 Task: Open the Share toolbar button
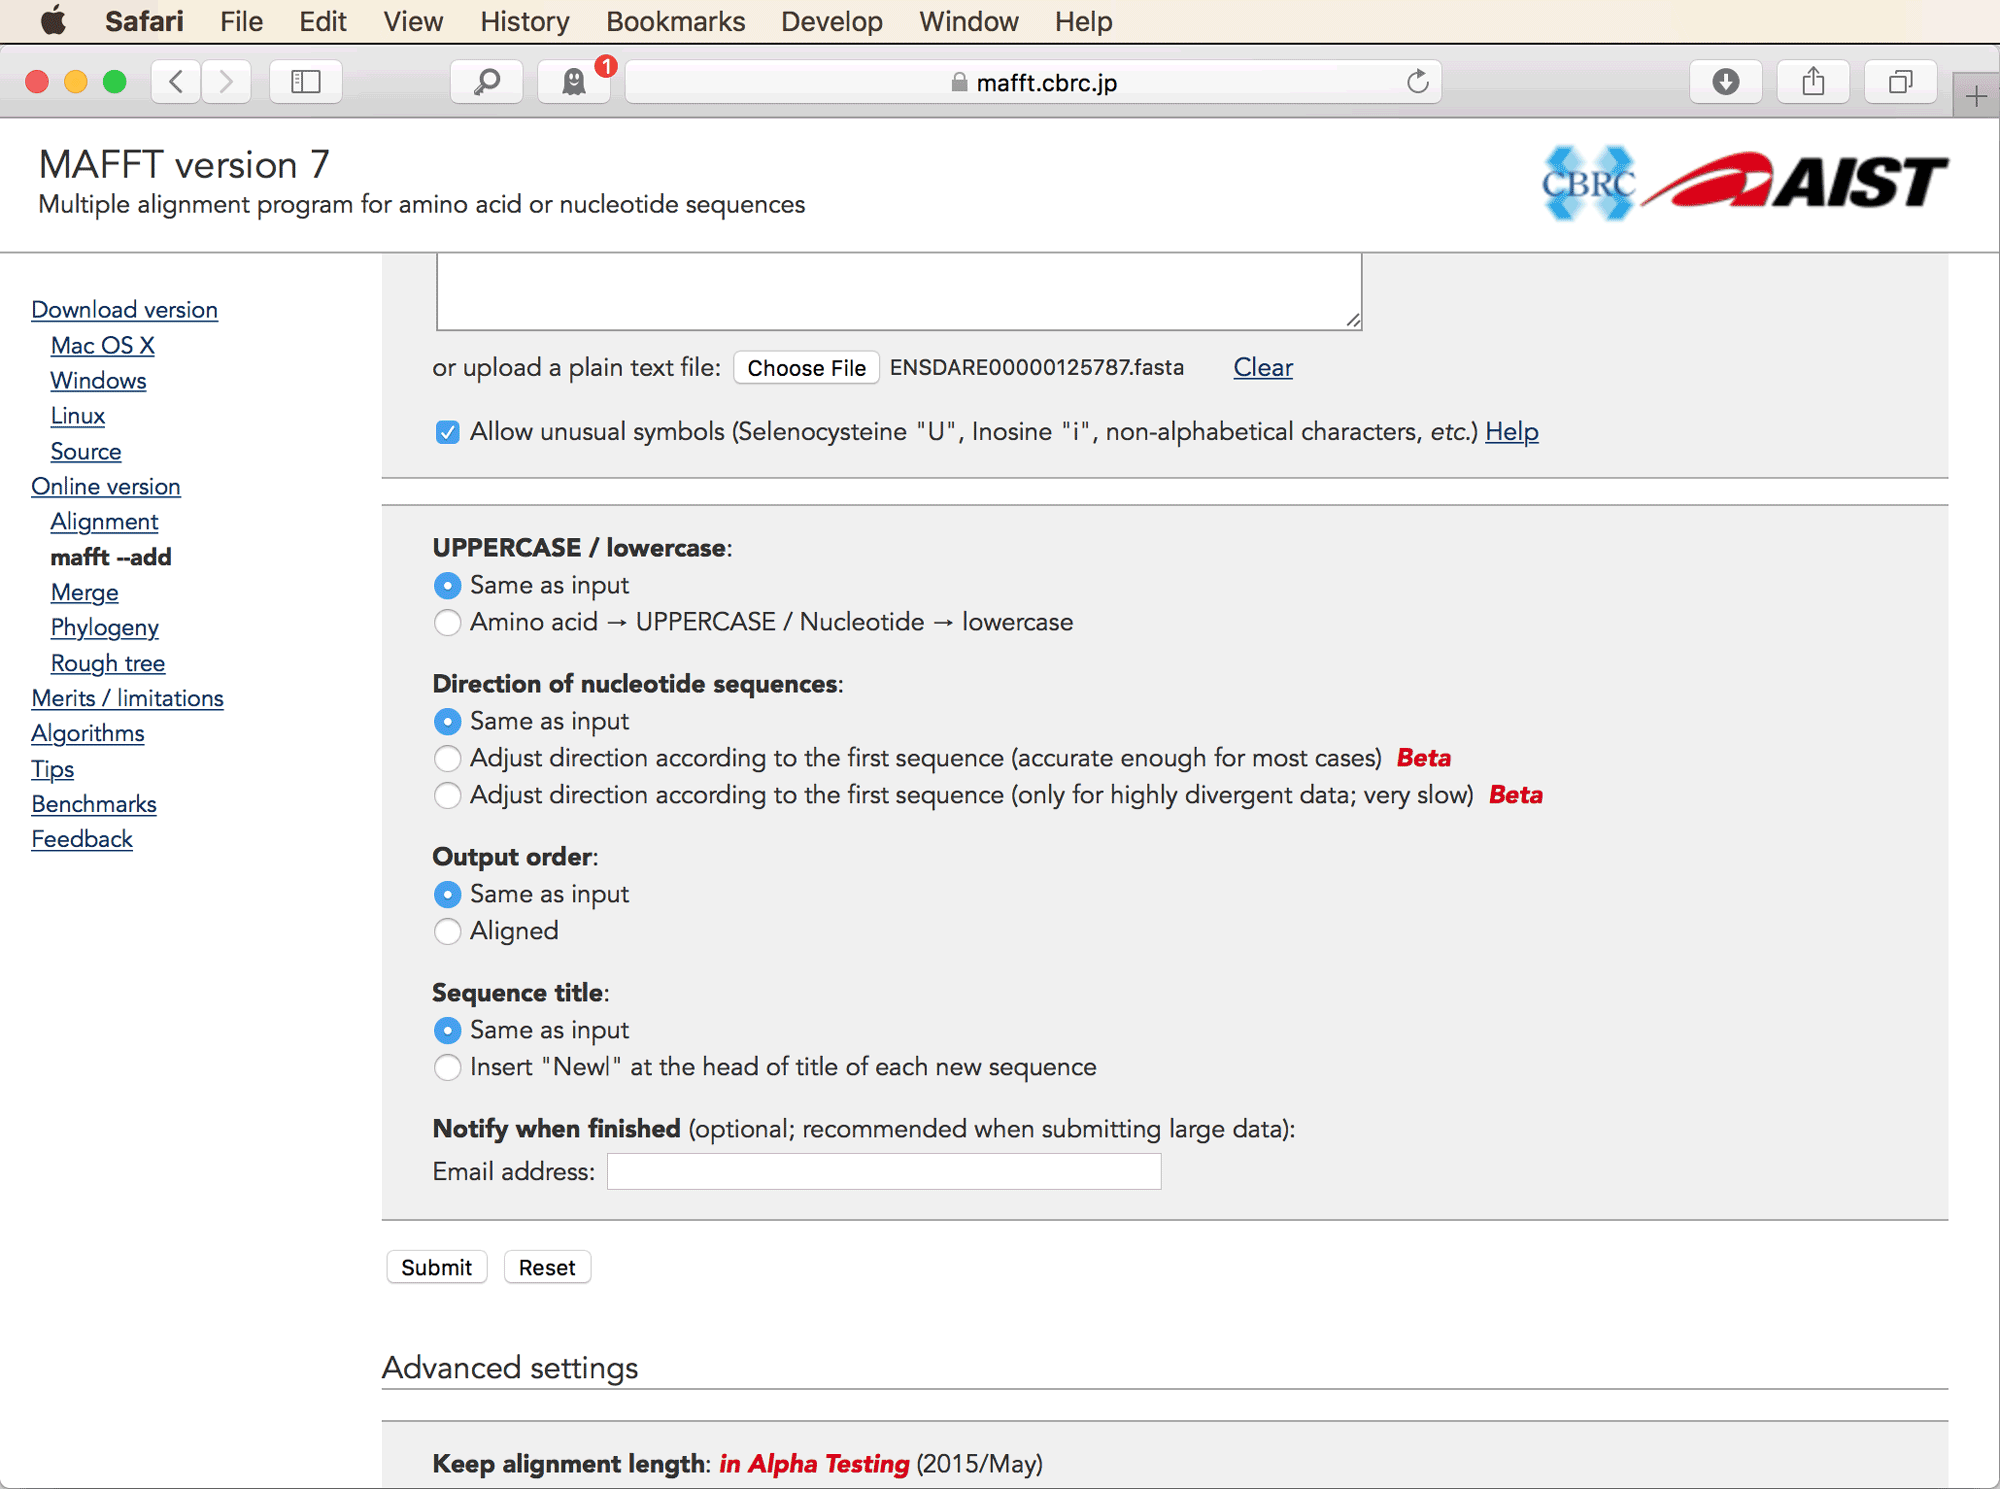click(x=1813, y=82)
